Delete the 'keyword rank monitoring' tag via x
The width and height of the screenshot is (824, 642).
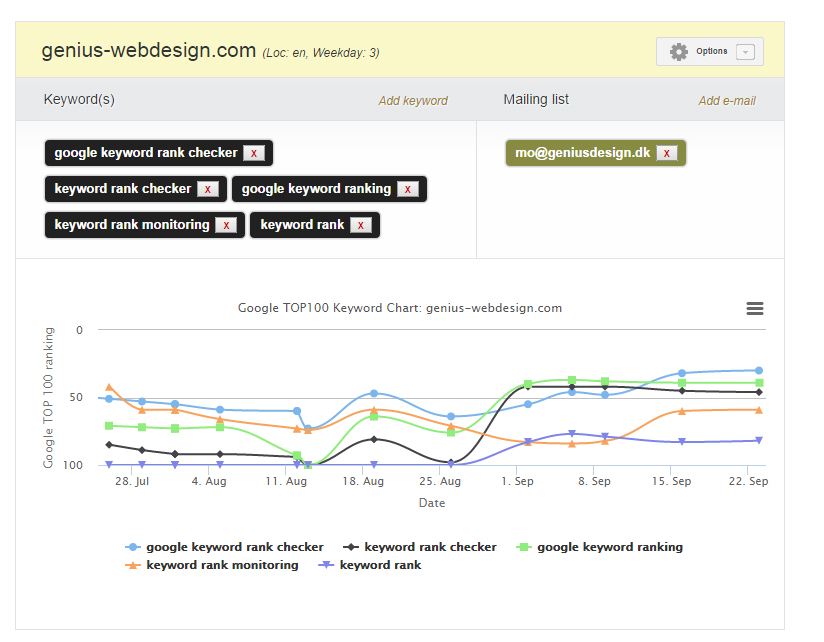click(226, 225)
